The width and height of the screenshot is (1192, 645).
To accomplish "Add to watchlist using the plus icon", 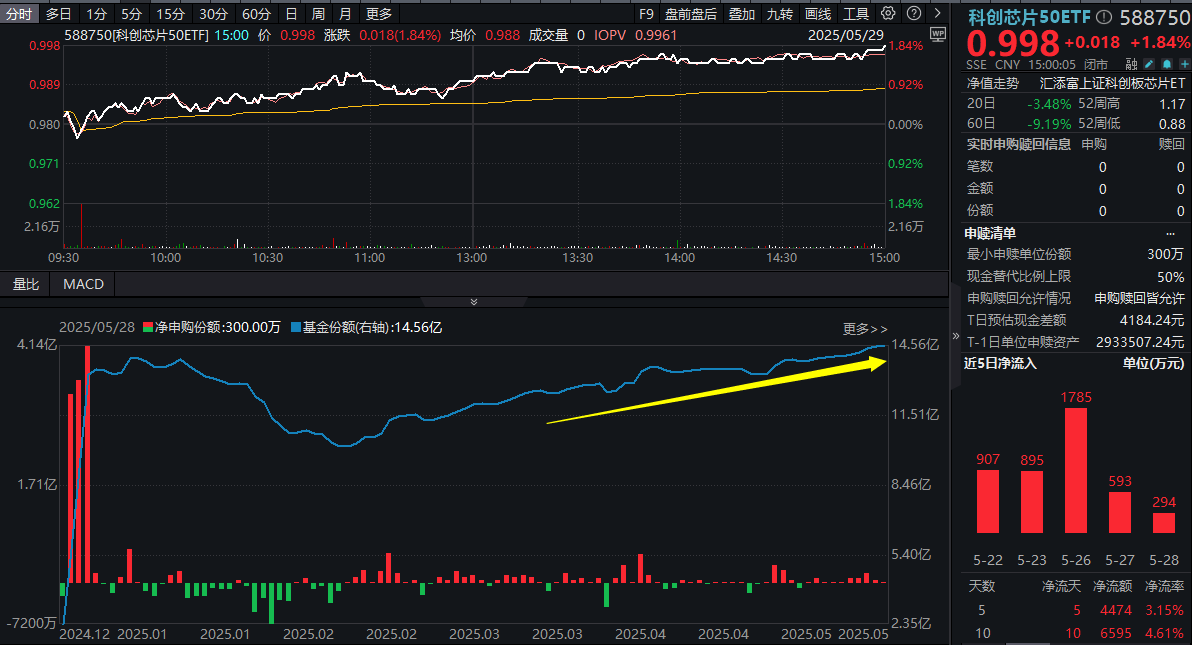I will tap(1185, 62).
